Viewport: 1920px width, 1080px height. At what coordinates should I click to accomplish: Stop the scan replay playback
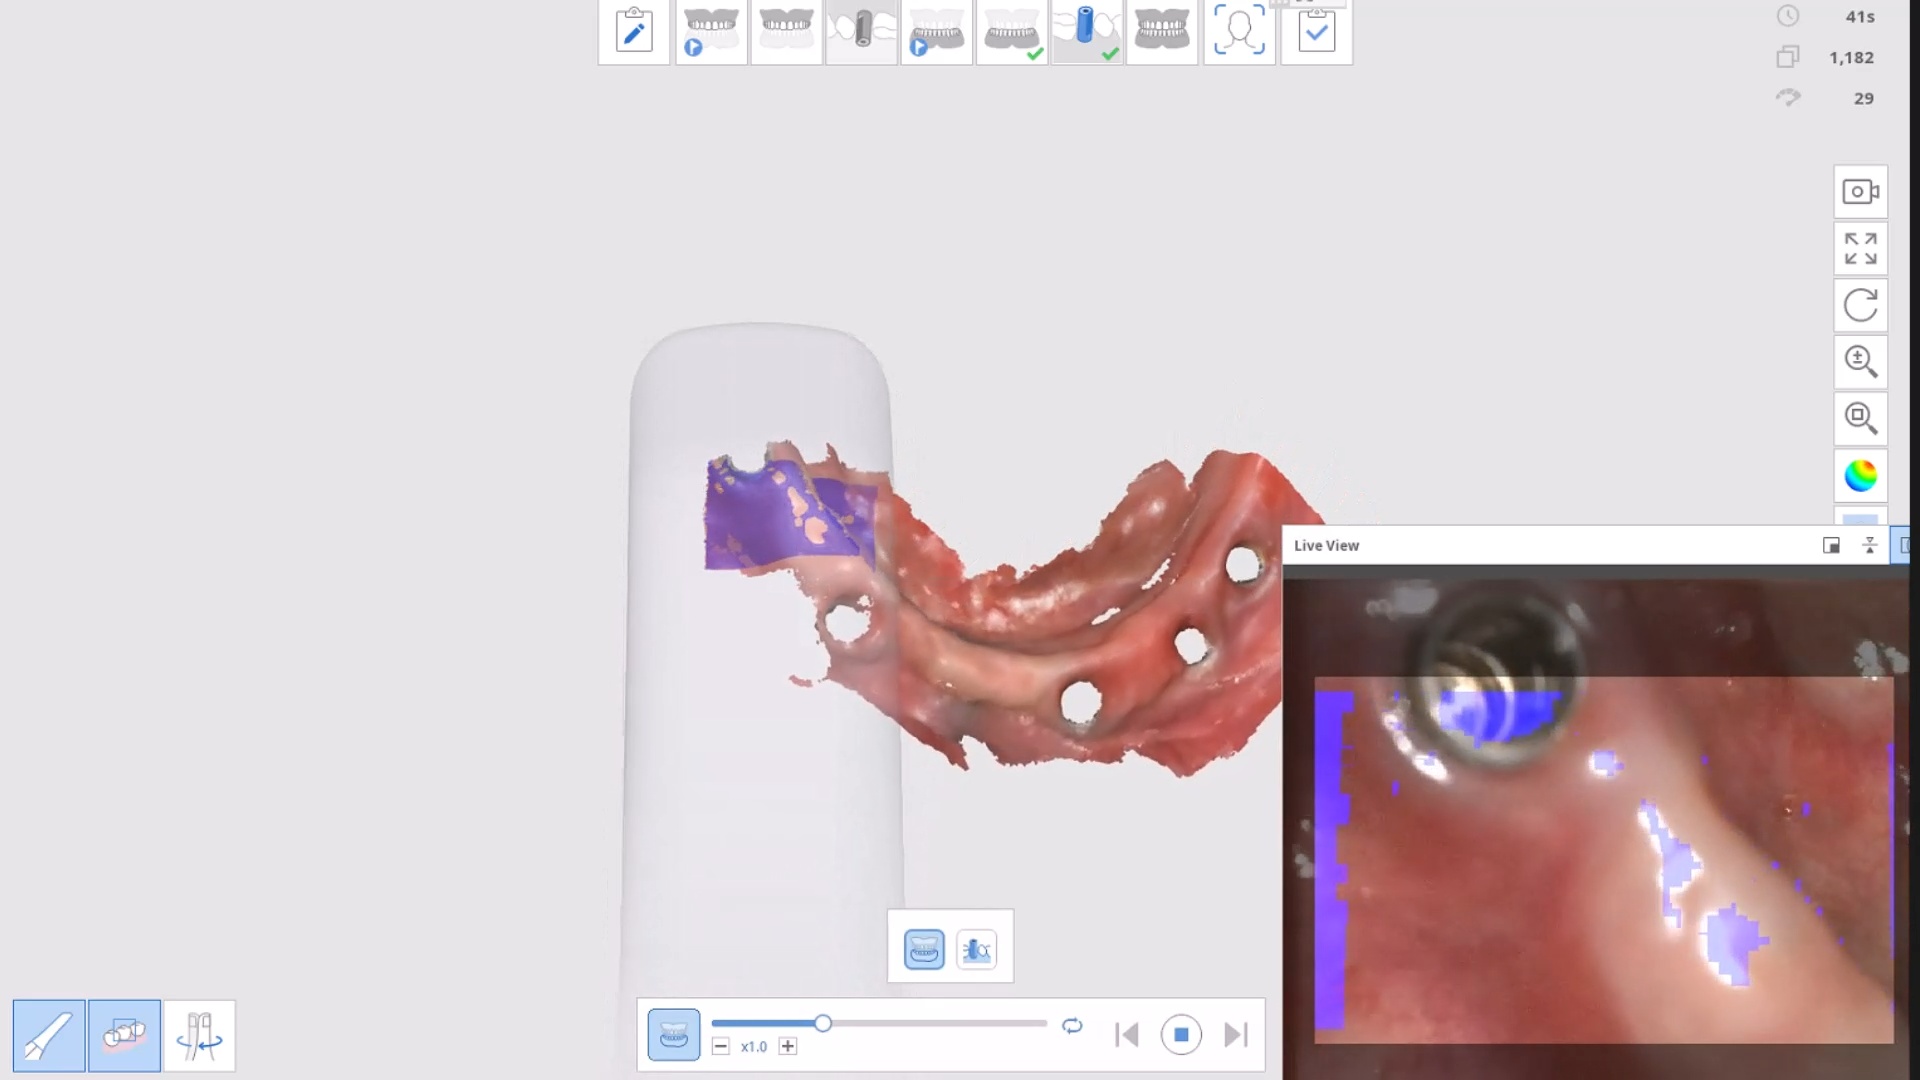click(1180, 1035)
